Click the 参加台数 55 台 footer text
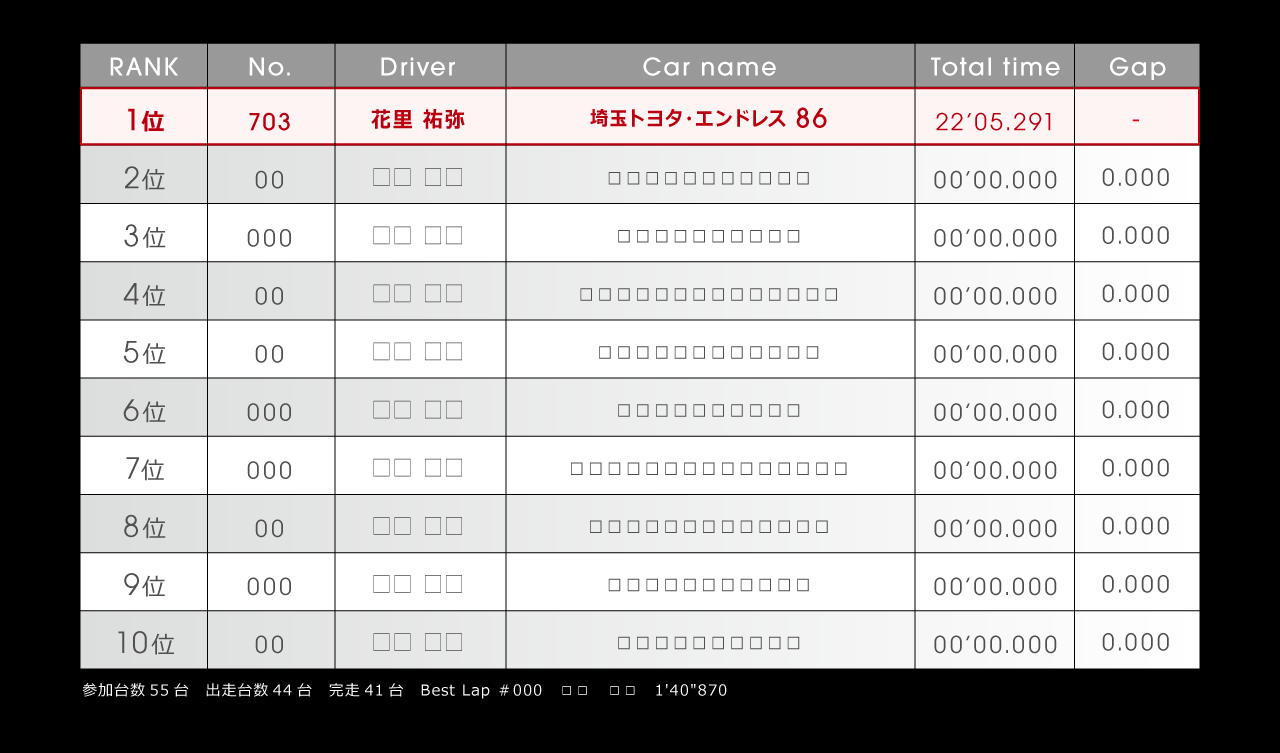 click(x=135, y=690)
